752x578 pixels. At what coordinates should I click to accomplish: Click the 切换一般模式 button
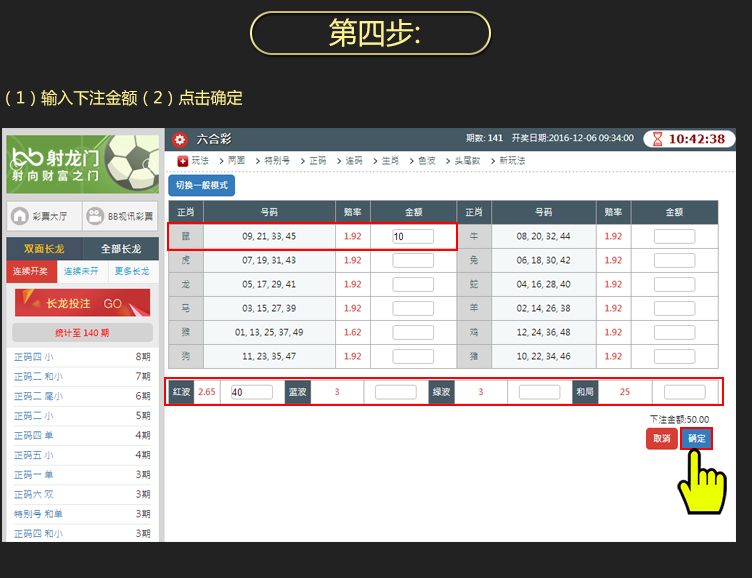click(201, 185)
